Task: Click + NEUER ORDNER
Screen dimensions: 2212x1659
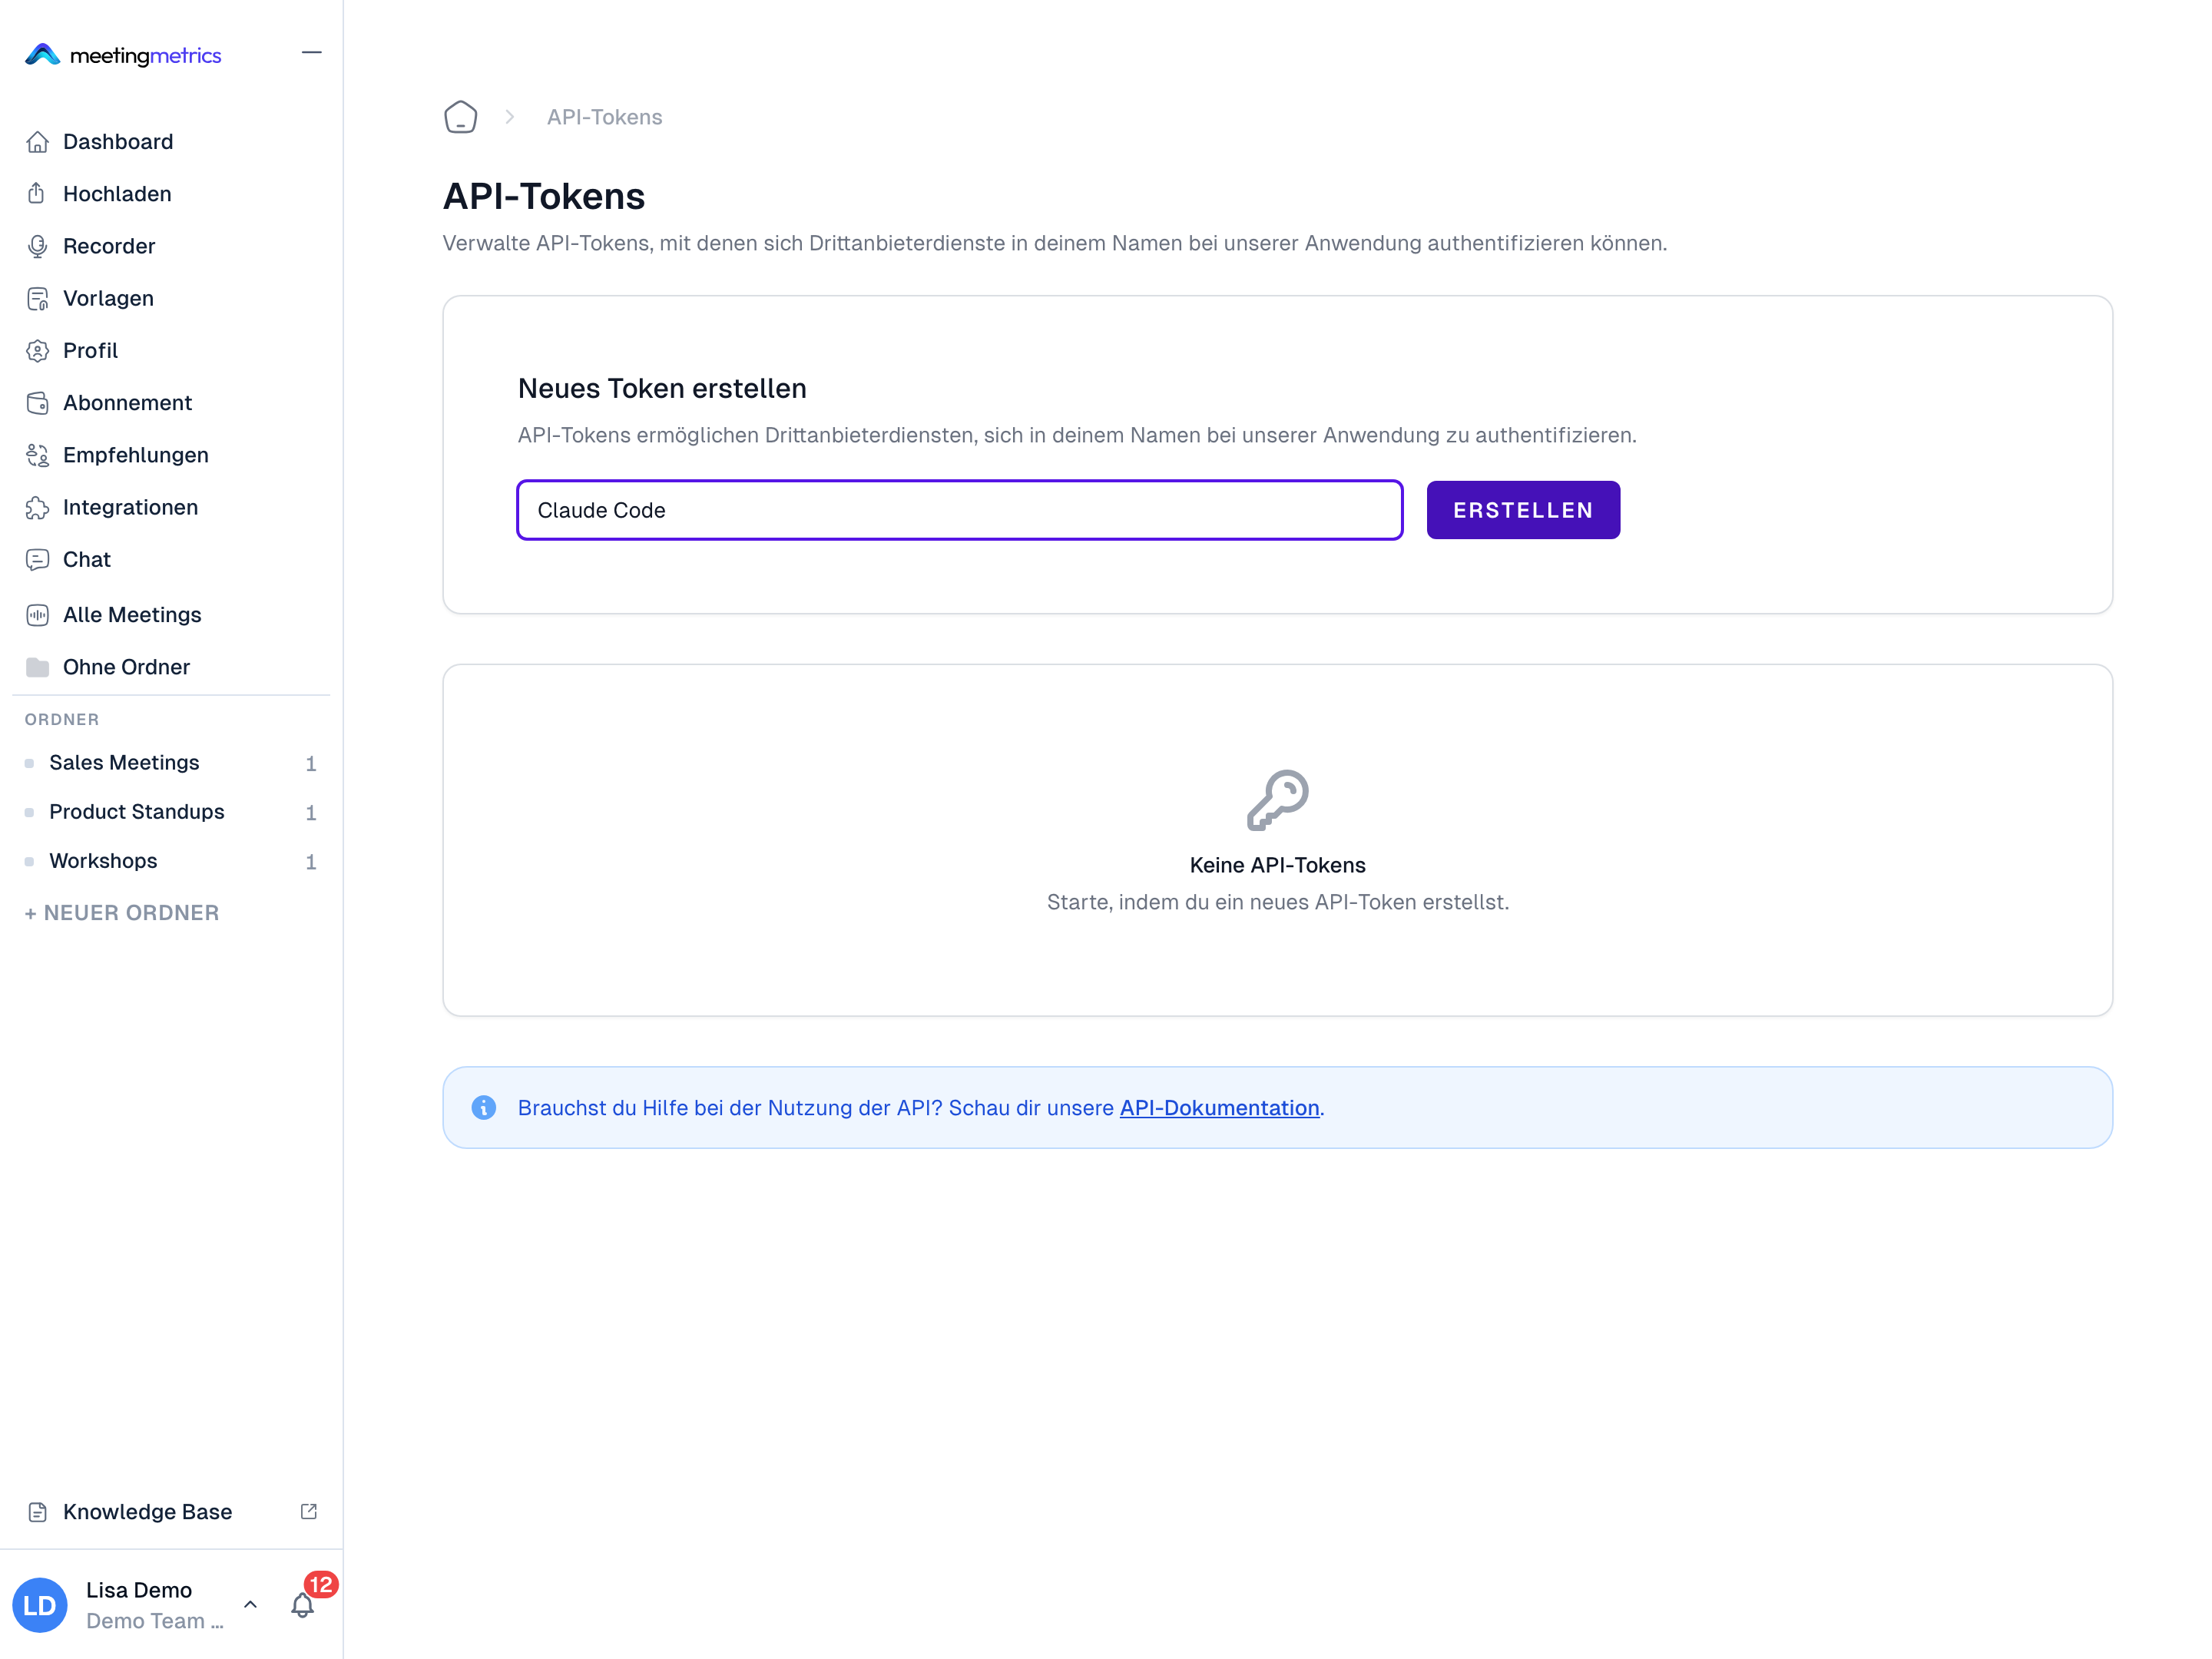Action: click(x=122, y=913)
